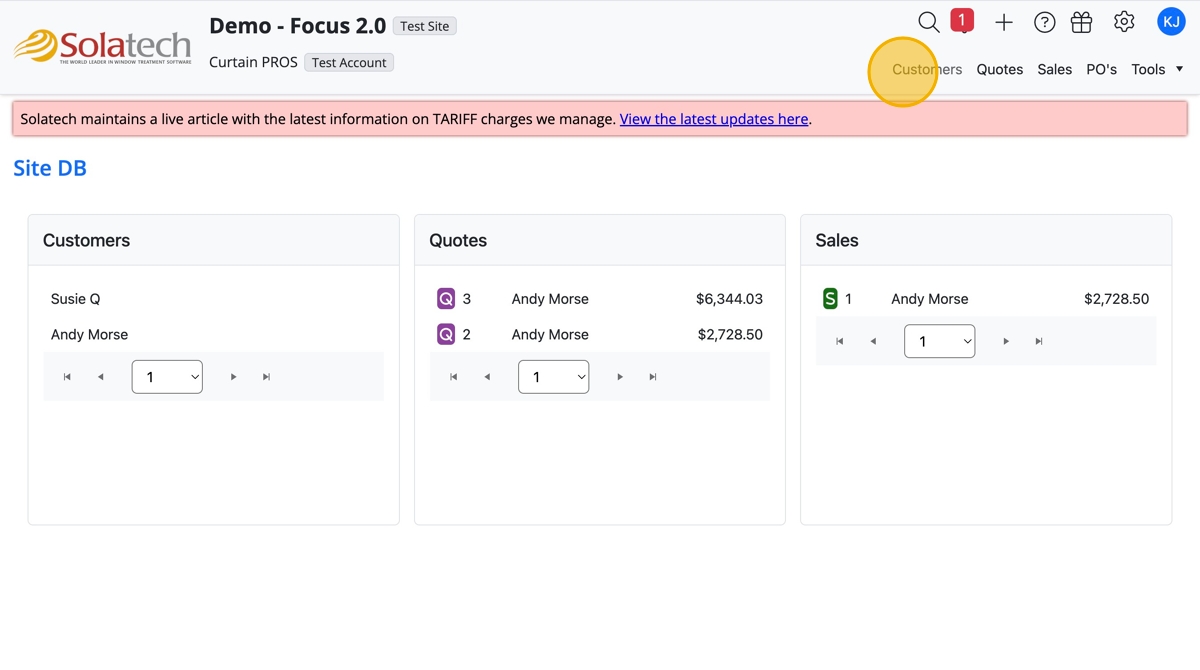Open the Sales menu item
Screen dimensions: 1200x670
pyautogui.click(x=1054, y=69)
